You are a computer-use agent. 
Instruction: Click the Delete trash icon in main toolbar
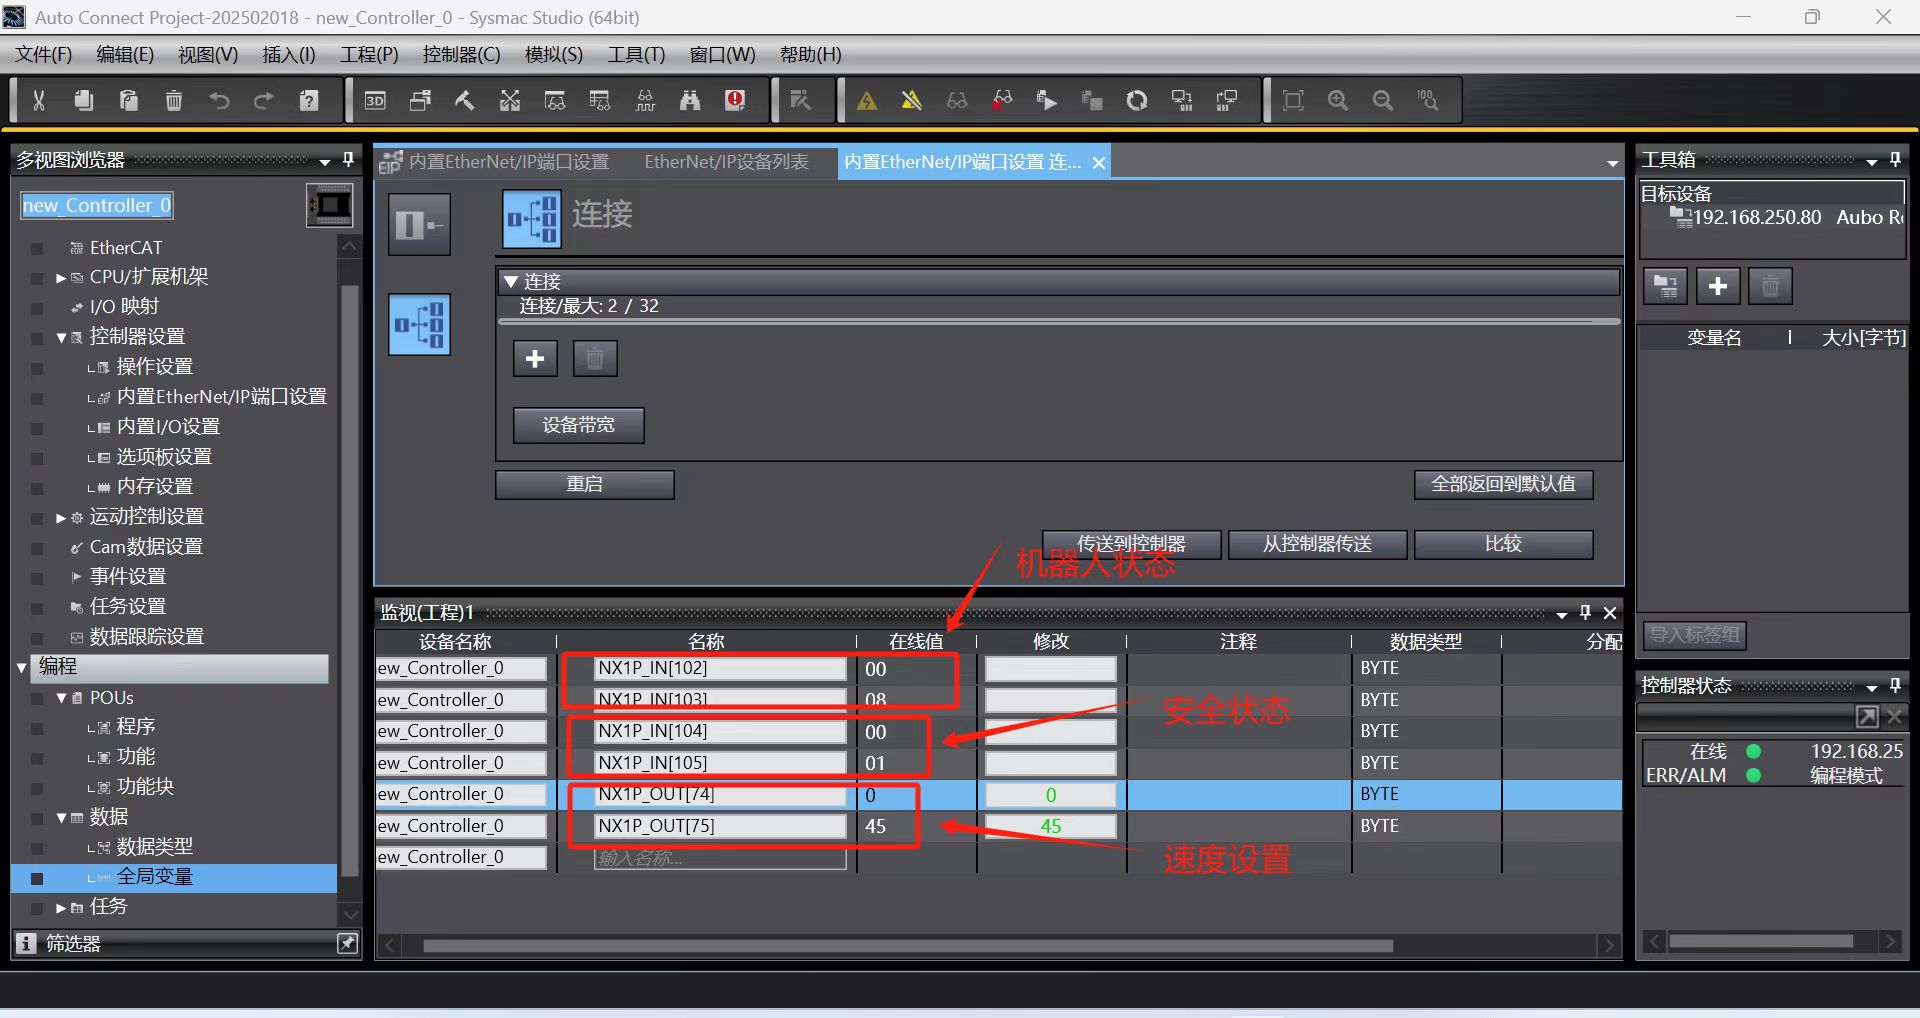click(x=174, y=100)
